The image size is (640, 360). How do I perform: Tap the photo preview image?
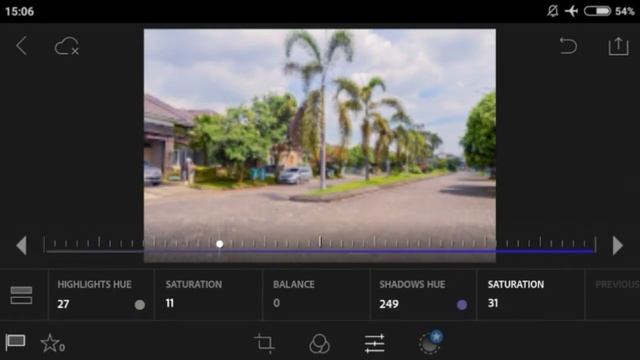tap(320, 145)
